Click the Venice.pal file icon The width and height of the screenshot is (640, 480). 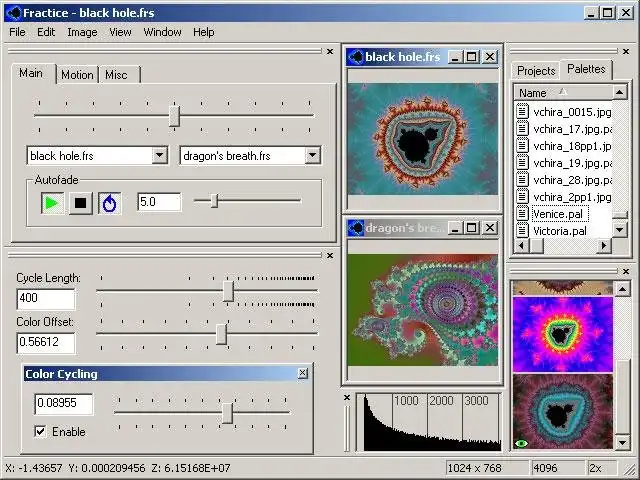click(x=522, y=213)
